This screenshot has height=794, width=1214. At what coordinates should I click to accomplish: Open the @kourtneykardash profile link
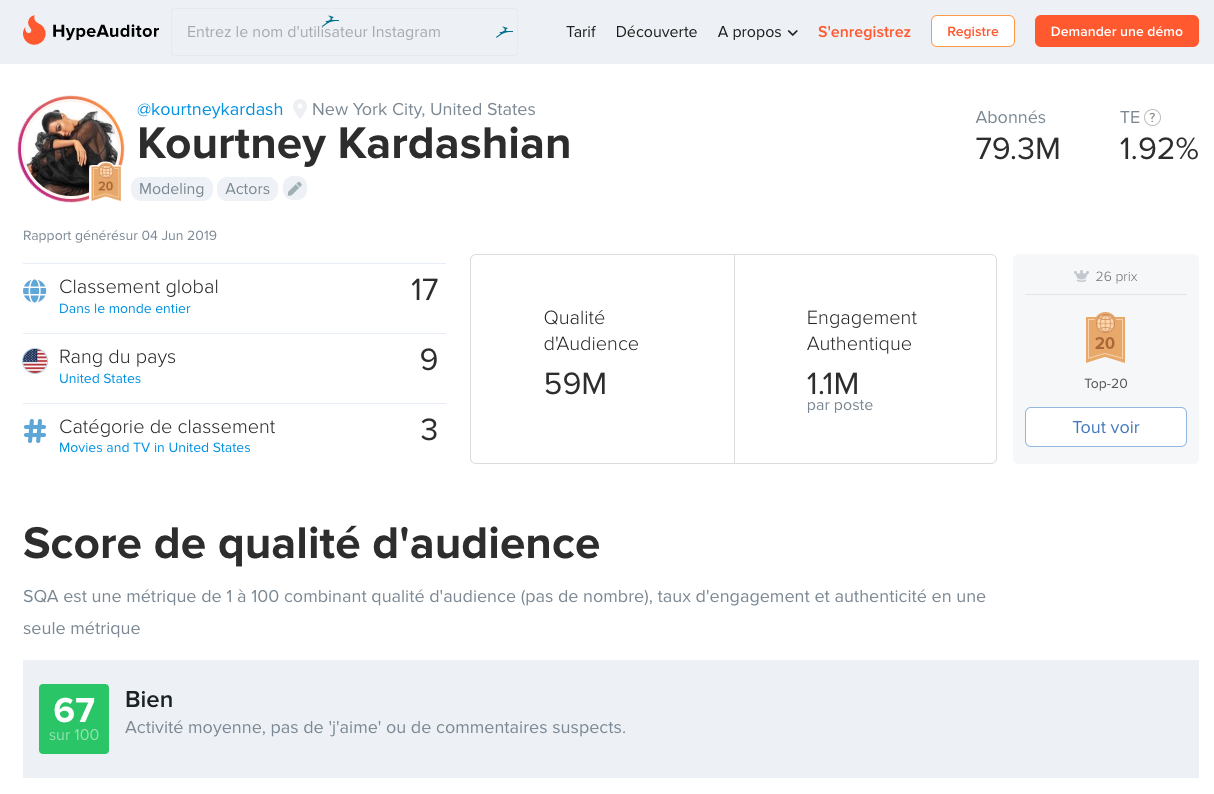click(x=210, y=109)
